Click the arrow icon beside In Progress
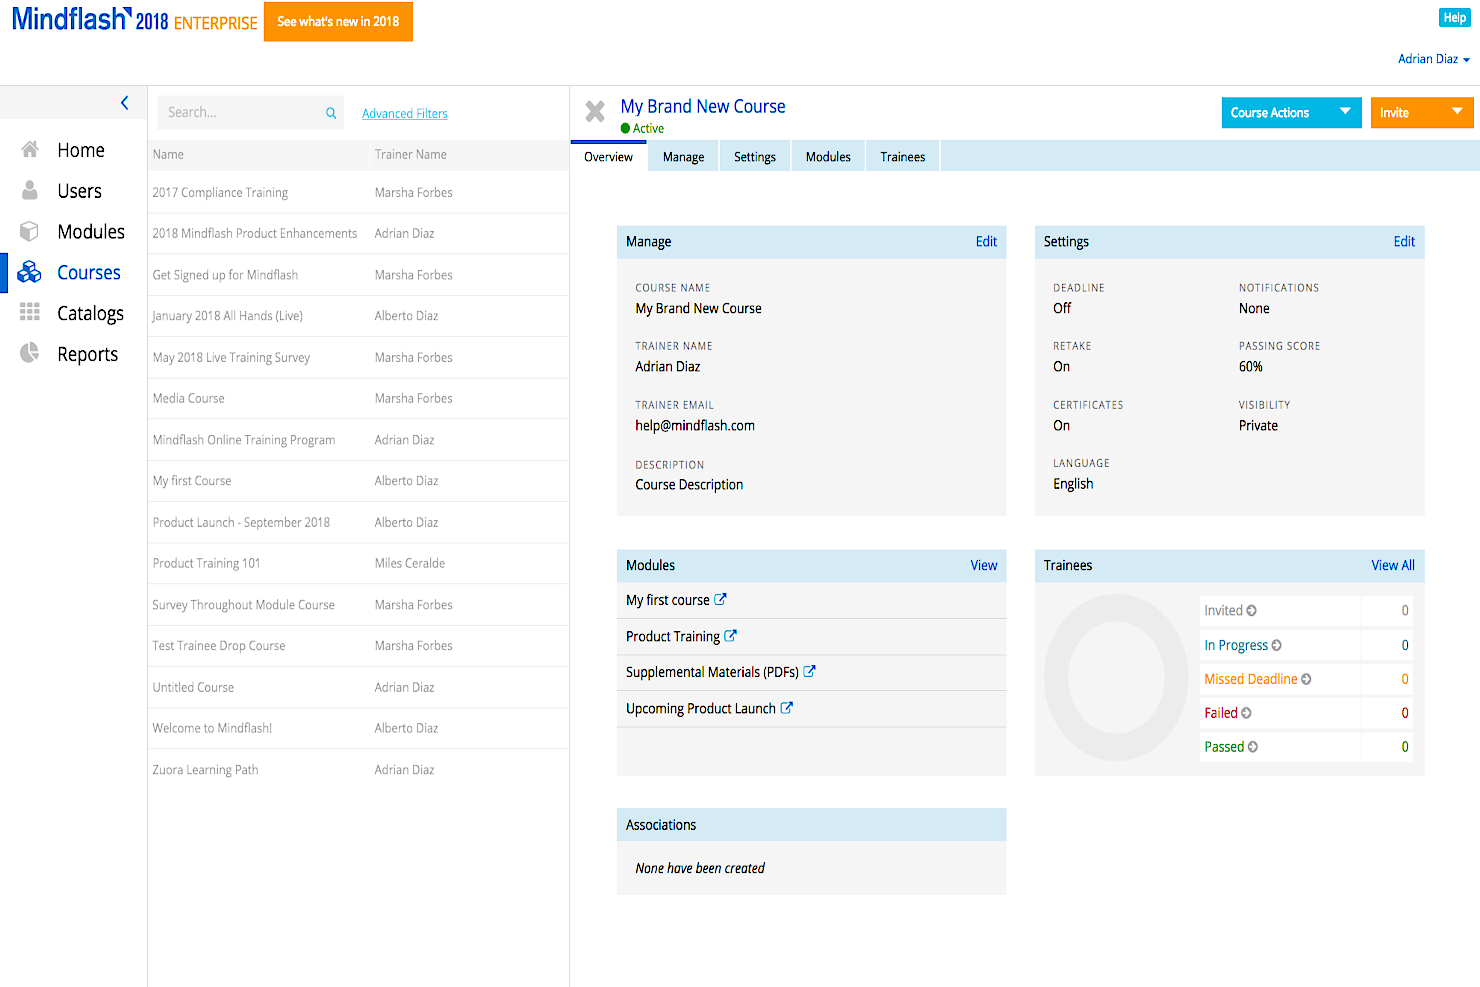 coord(1277,645)
